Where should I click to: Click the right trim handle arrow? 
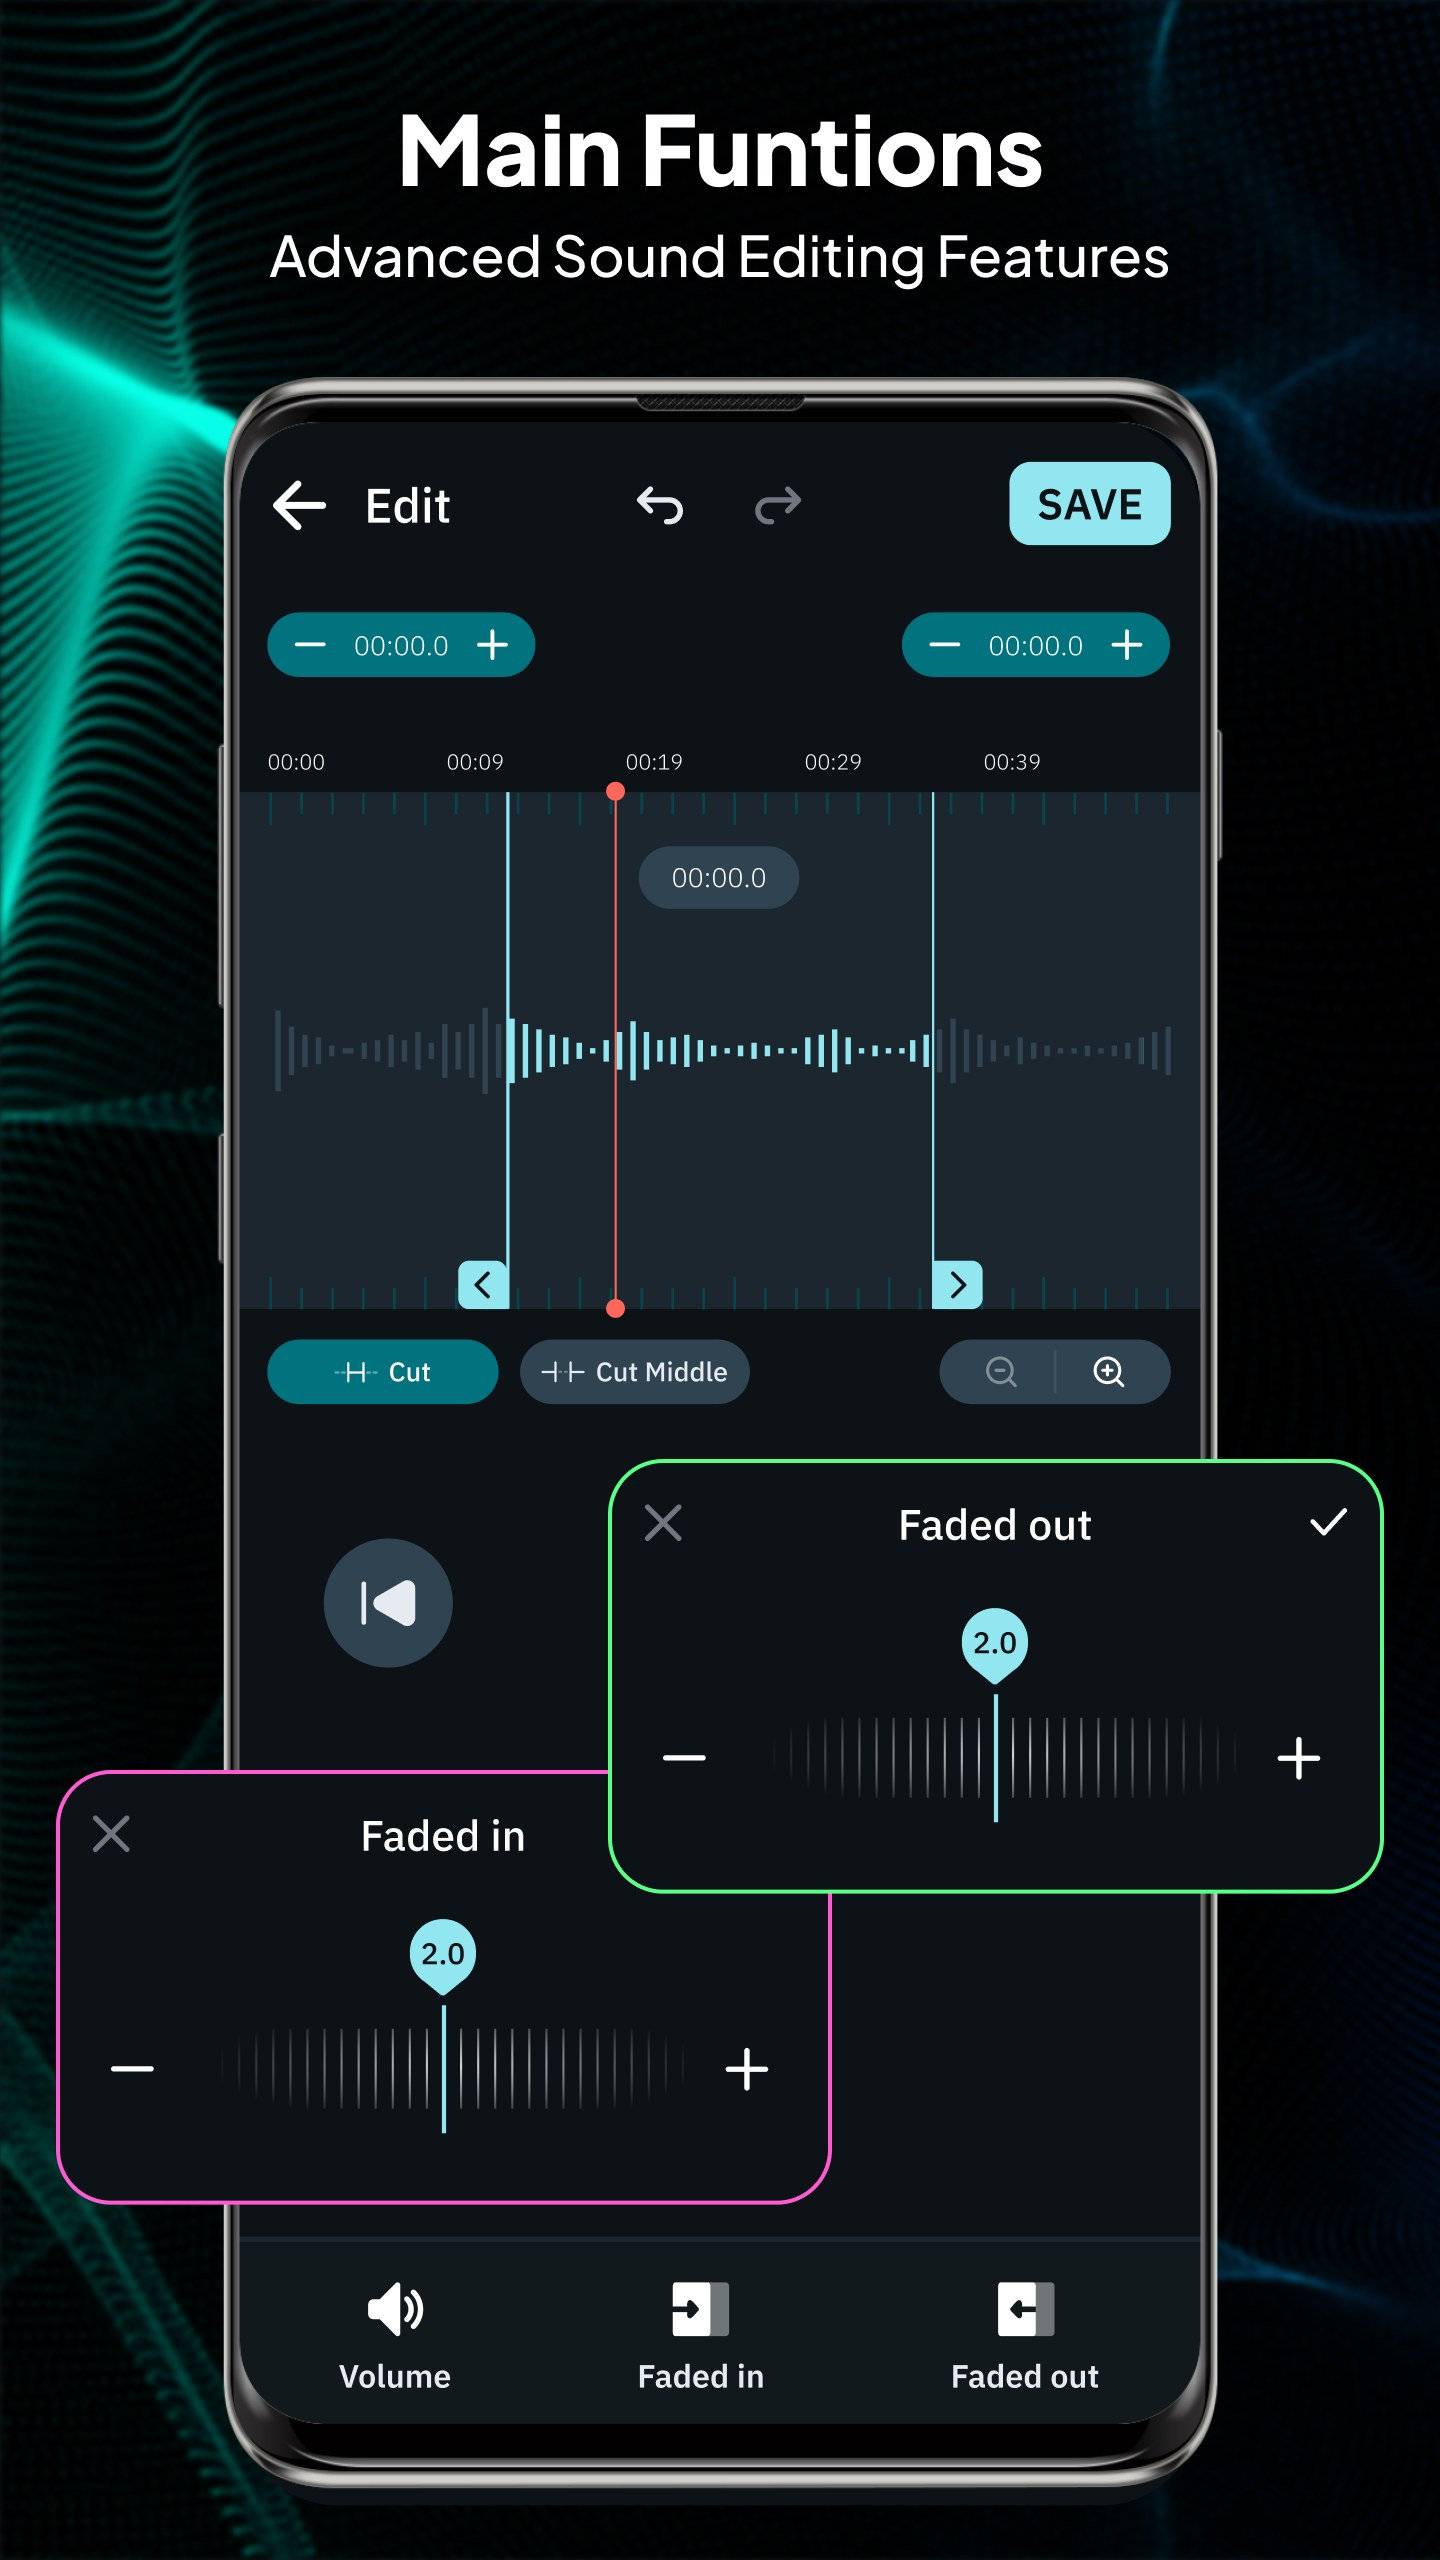click(957, 1285)
